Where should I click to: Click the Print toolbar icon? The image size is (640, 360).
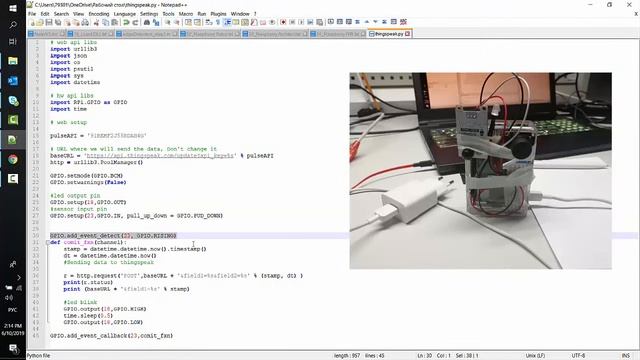pos(84,22)
